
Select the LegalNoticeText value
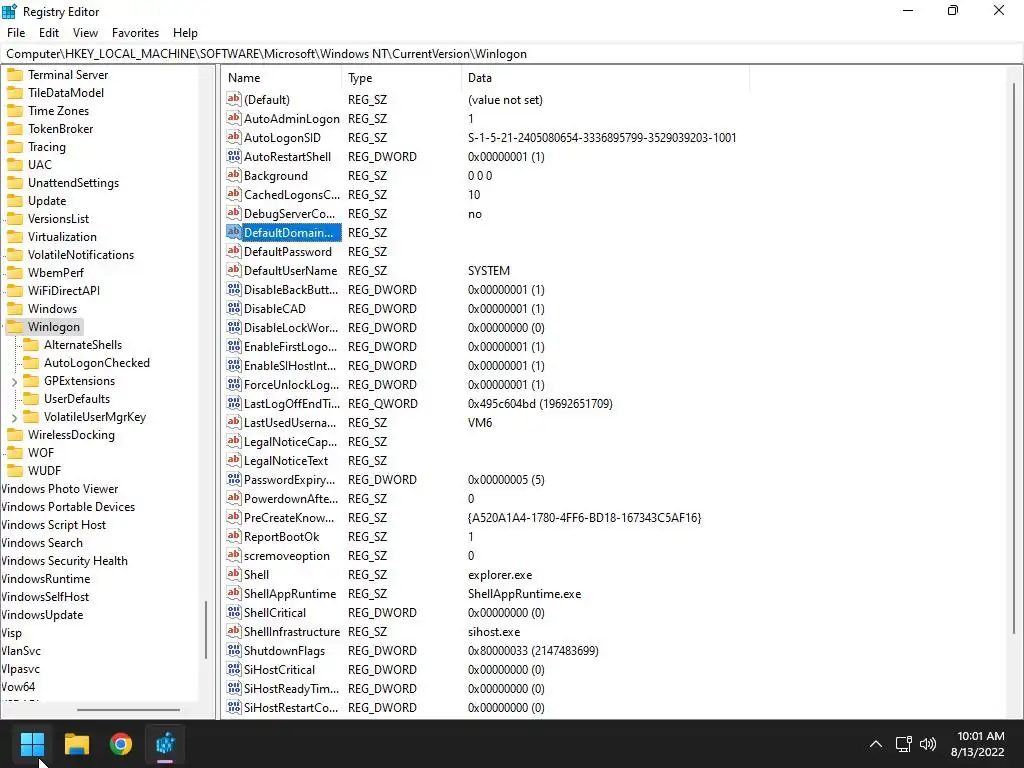286,460
